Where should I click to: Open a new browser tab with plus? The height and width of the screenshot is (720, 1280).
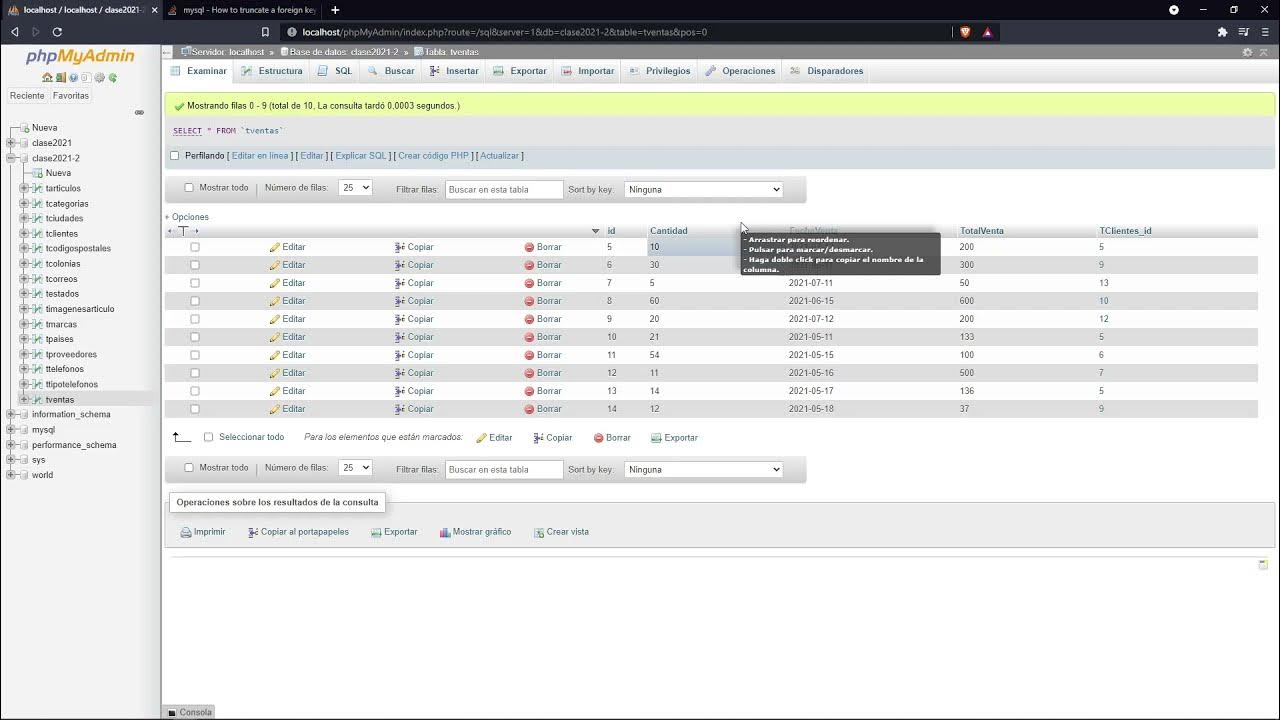[335, 10]
